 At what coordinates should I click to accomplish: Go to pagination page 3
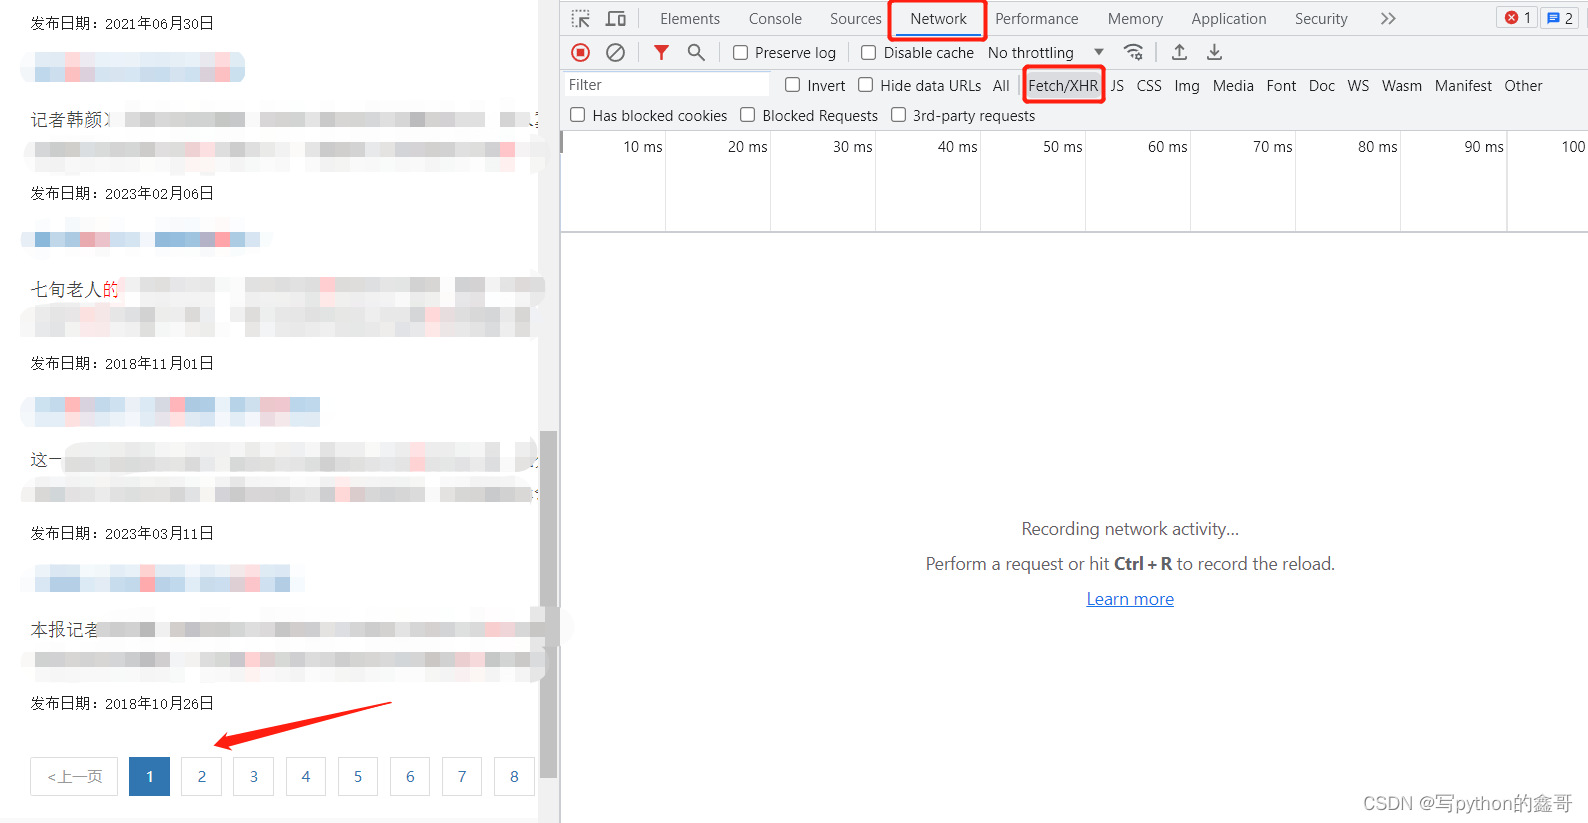[254, 777]
